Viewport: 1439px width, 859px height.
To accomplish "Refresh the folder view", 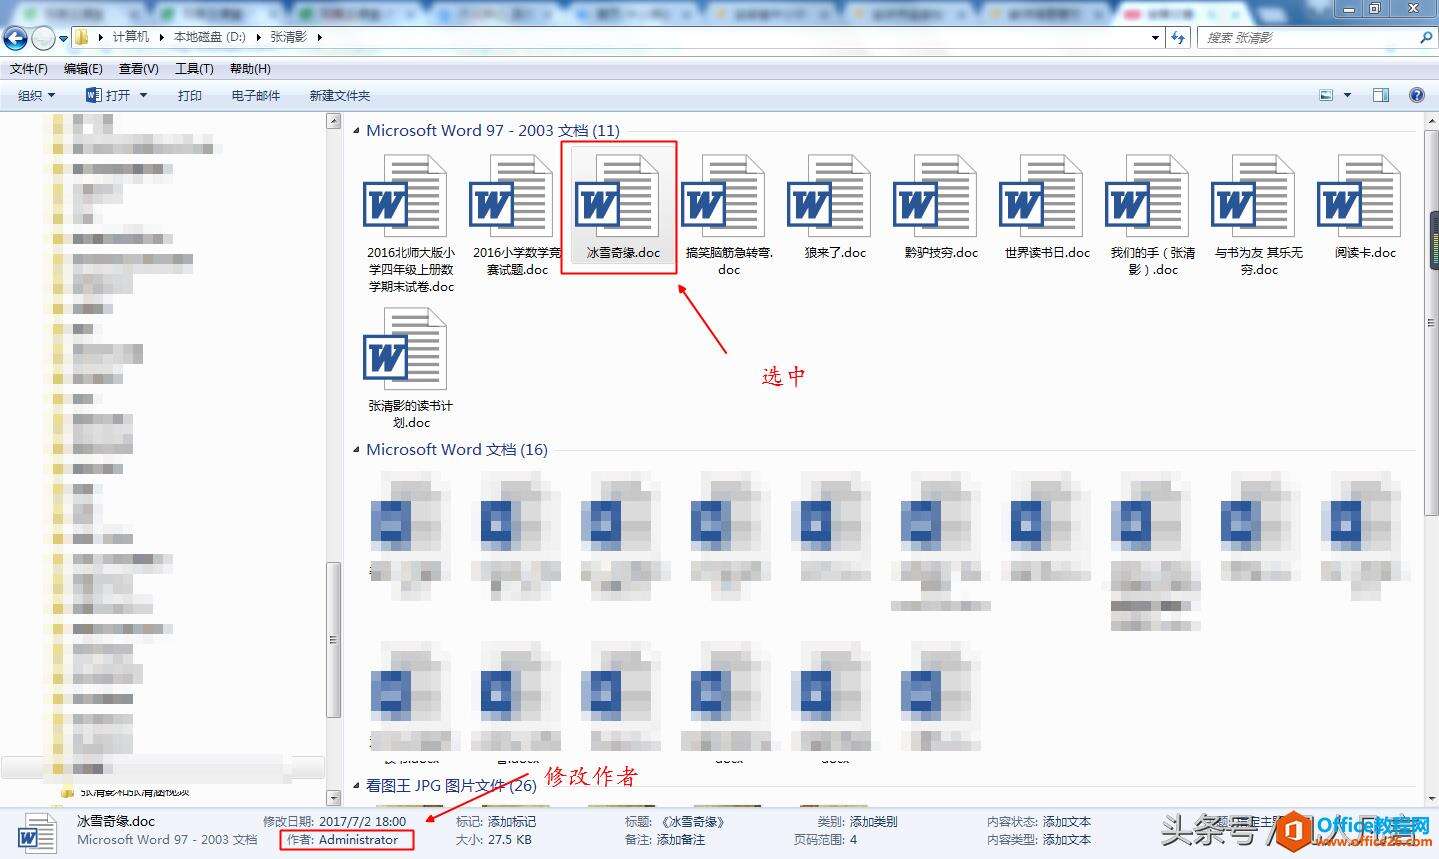I will click(x=1178, y=37).
